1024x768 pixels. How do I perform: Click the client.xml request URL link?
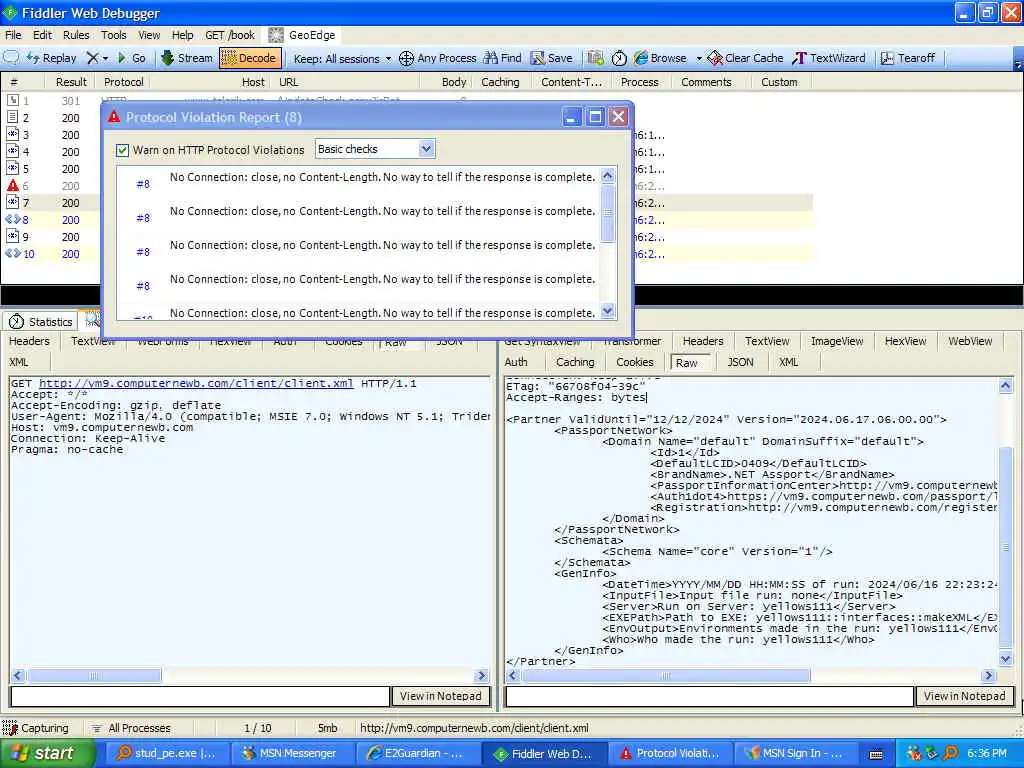click(x=196, y=383)
